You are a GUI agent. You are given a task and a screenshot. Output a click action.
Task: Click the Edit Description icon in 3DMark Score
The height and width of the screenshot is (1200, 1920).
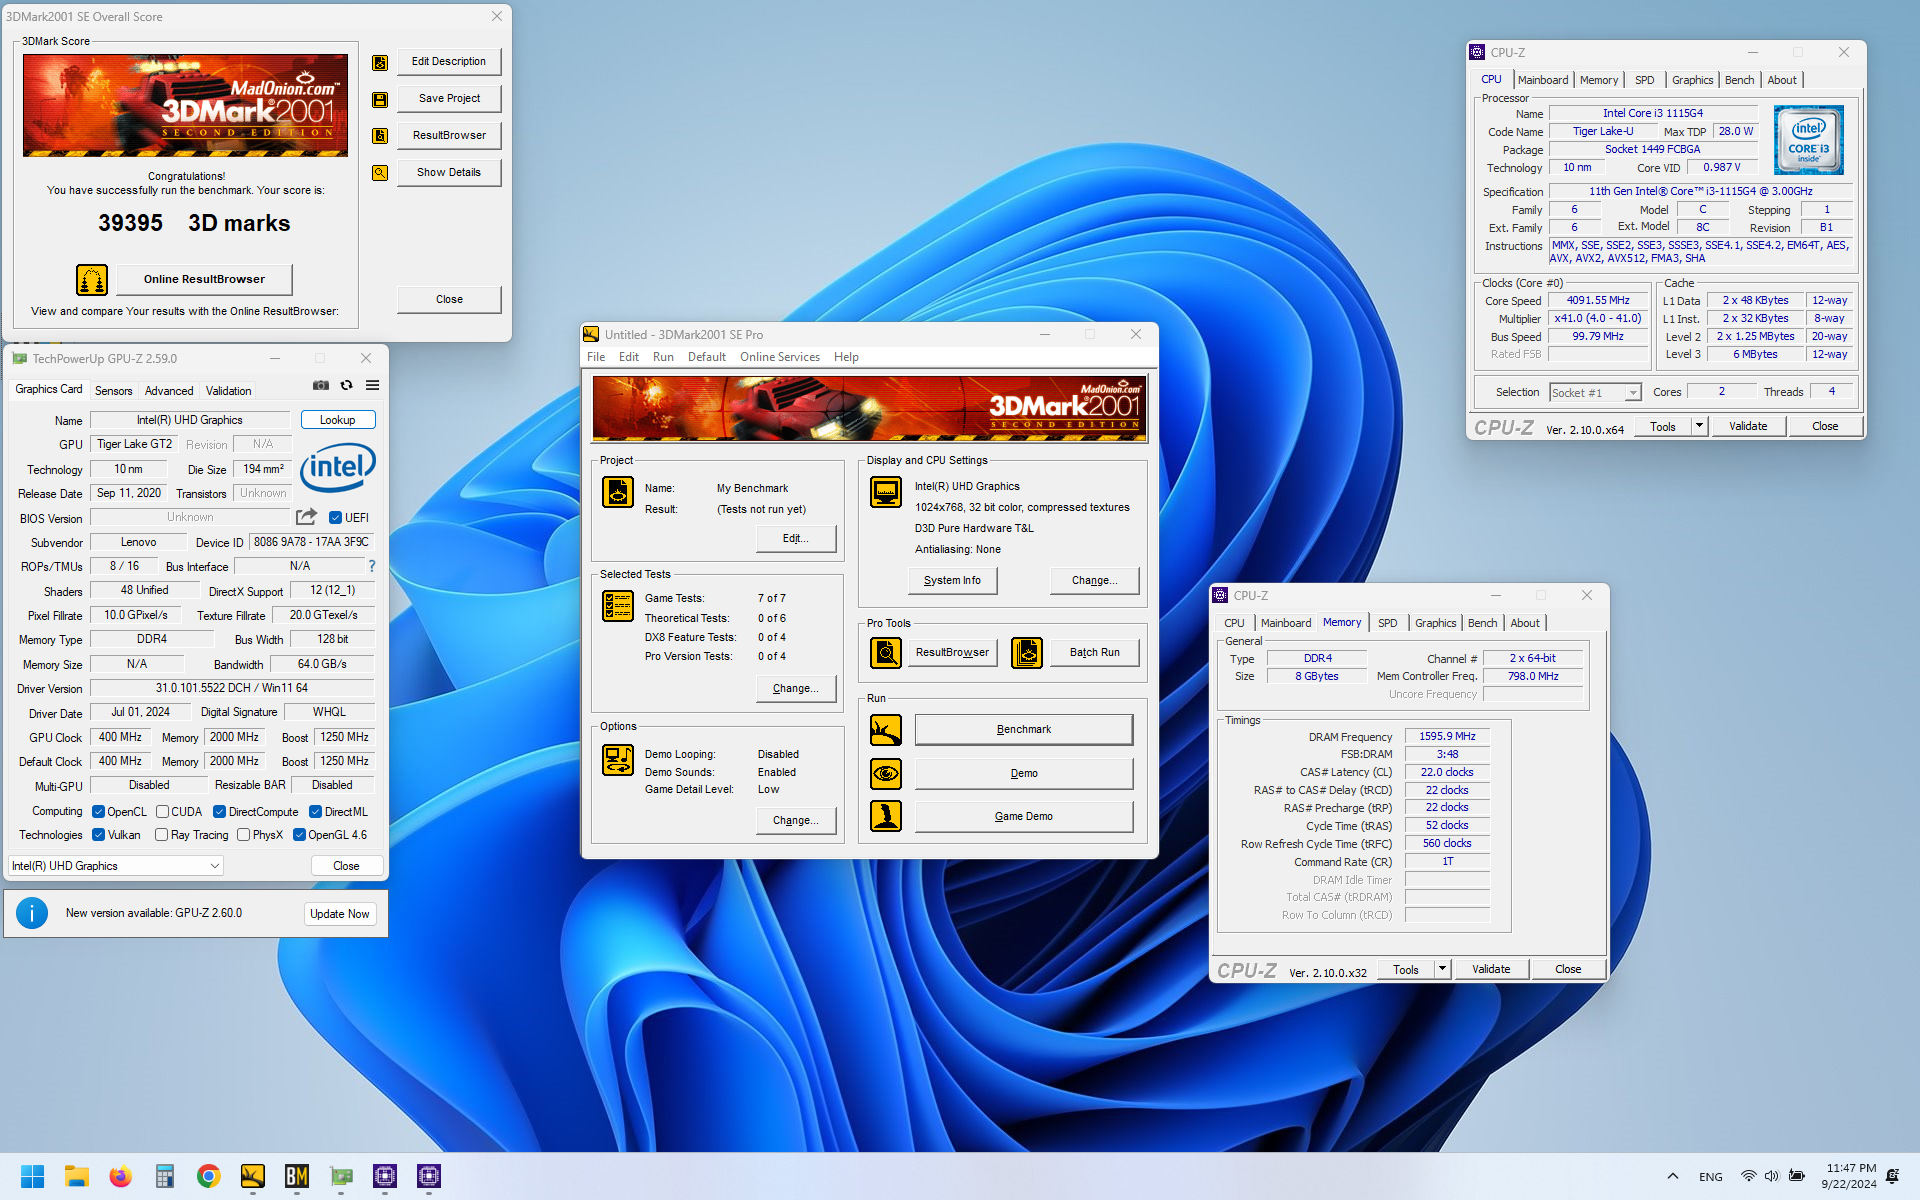pyautogui.click(x=380, y=63)
